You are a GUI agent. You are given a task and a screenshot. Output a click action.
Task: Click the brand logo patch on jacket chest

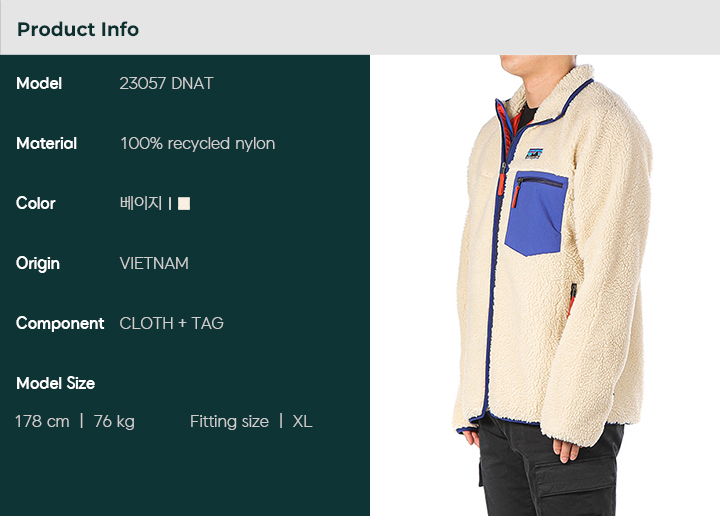click(x=534, y=154)
